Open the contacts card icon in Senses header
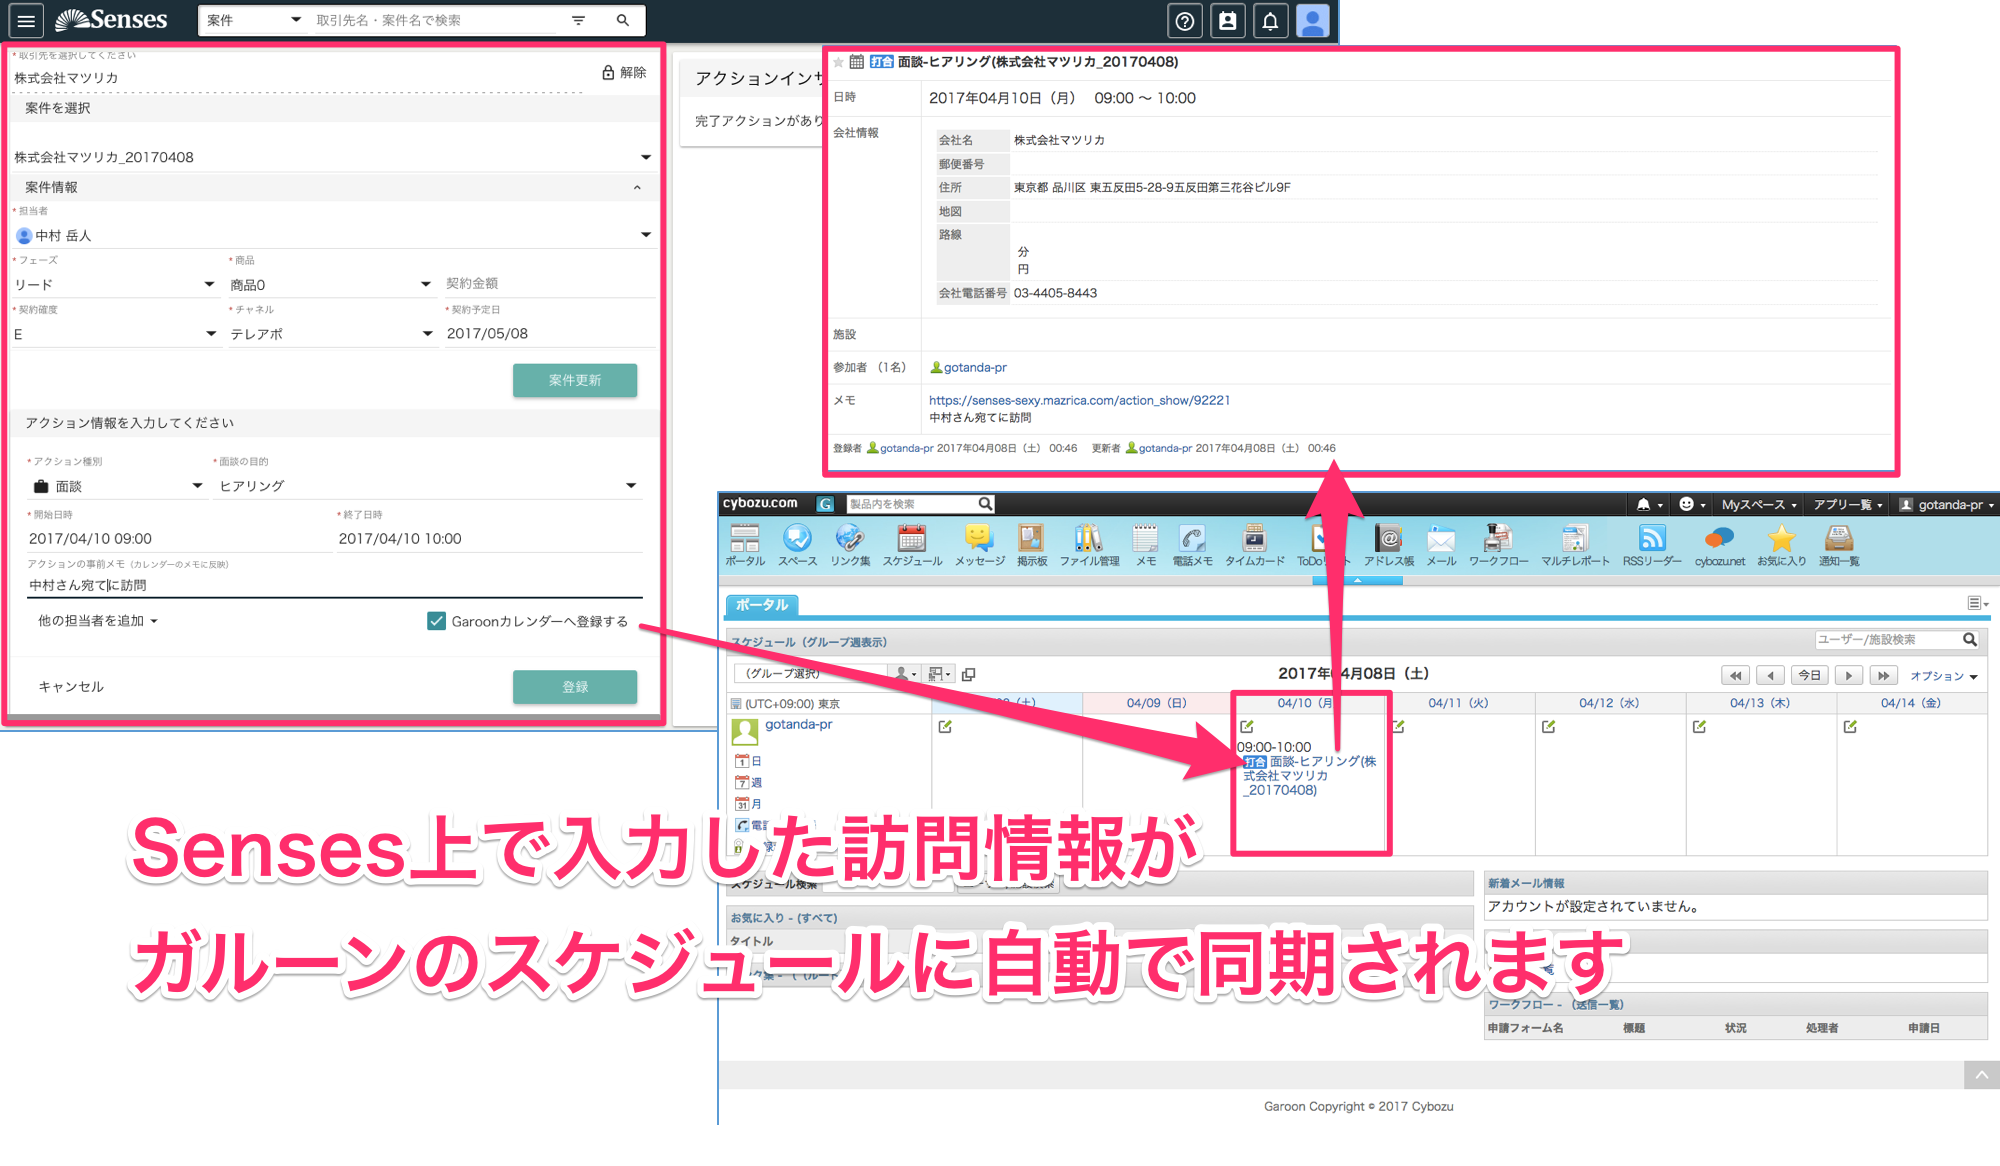 point(1228,20)
